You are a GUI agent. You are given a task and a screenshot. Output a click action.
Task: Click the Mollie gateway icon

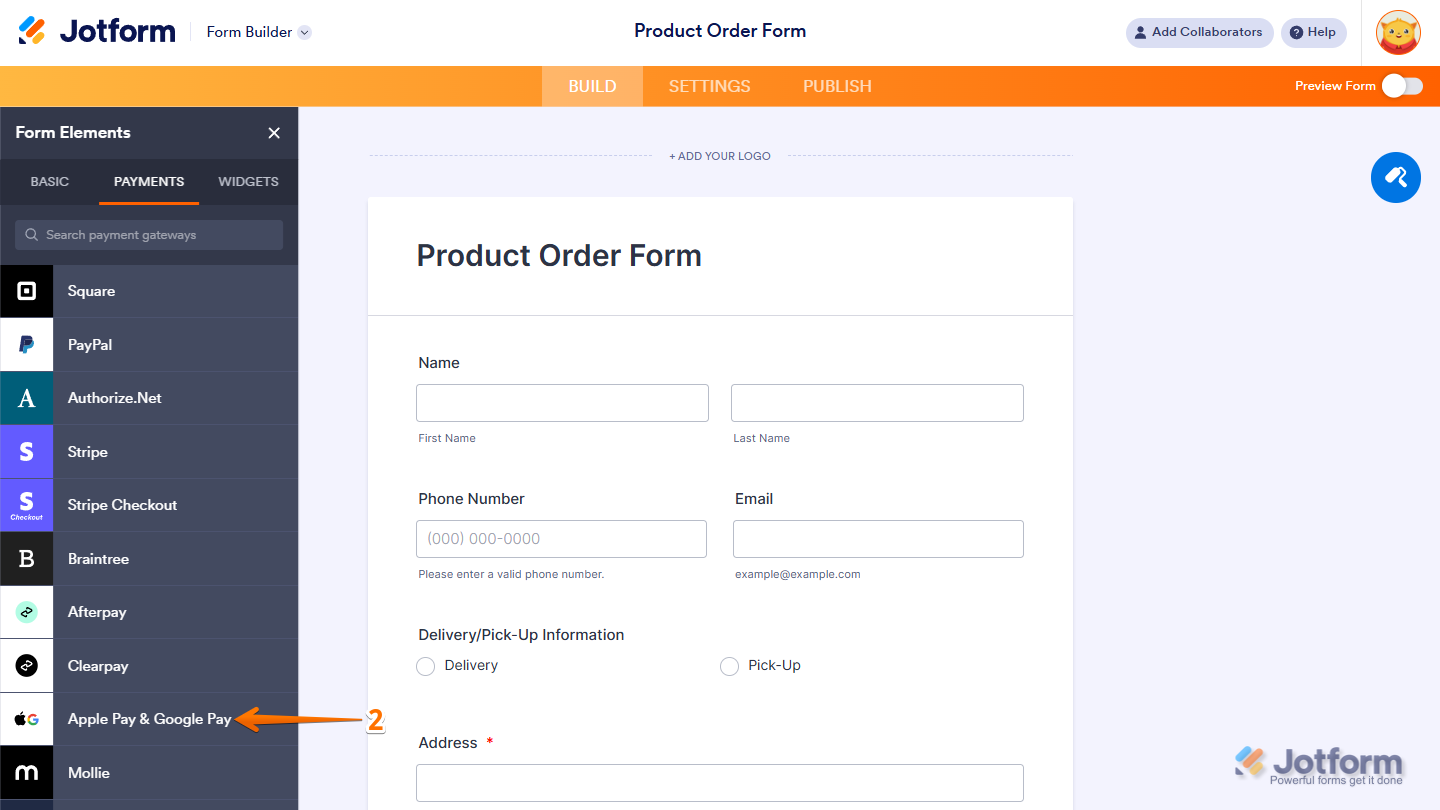click(27, 773)
